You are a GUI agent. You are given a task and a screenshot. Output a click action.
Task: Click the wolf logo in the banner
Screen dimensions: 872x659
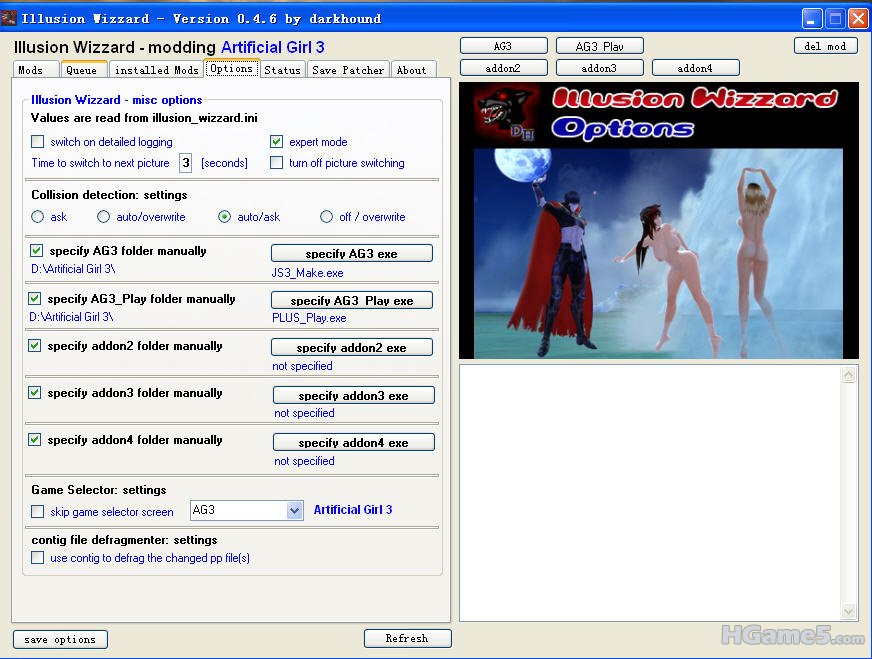(x=507, y=114)
